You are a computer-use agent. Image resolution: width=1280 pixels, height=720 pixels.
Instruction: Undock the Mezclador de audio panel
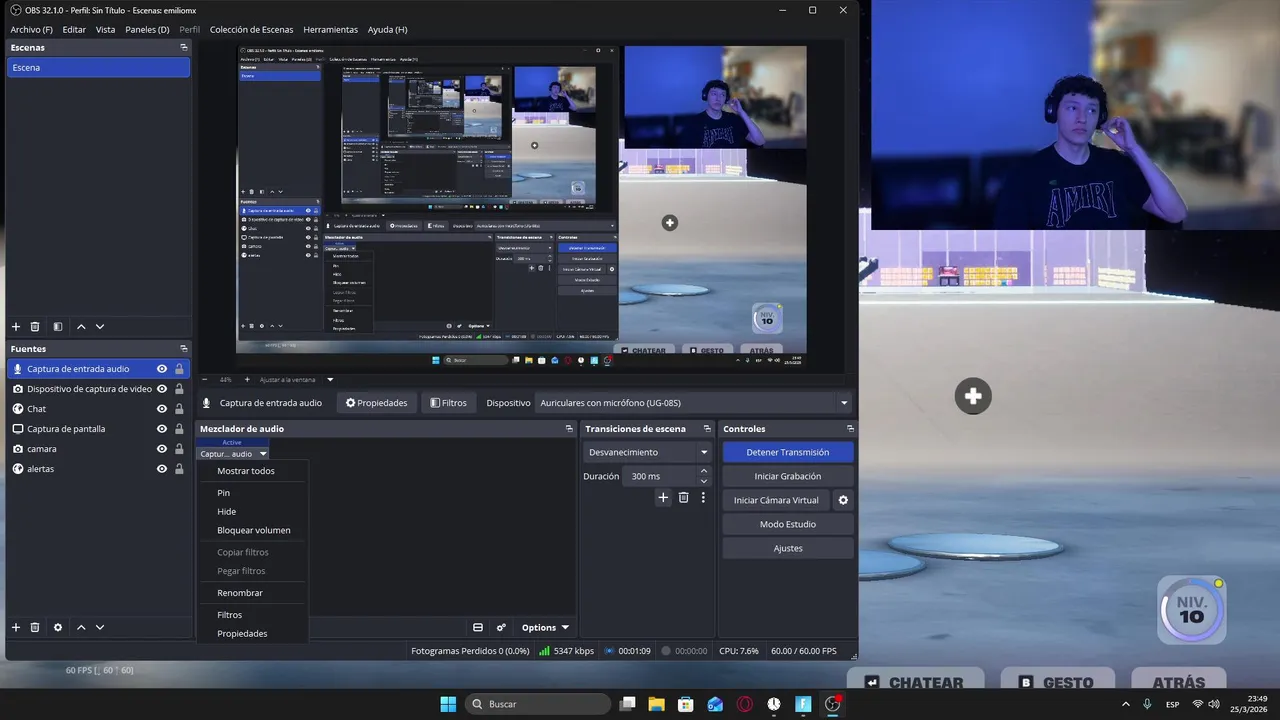pyautogui.click(x=569, y=429)
